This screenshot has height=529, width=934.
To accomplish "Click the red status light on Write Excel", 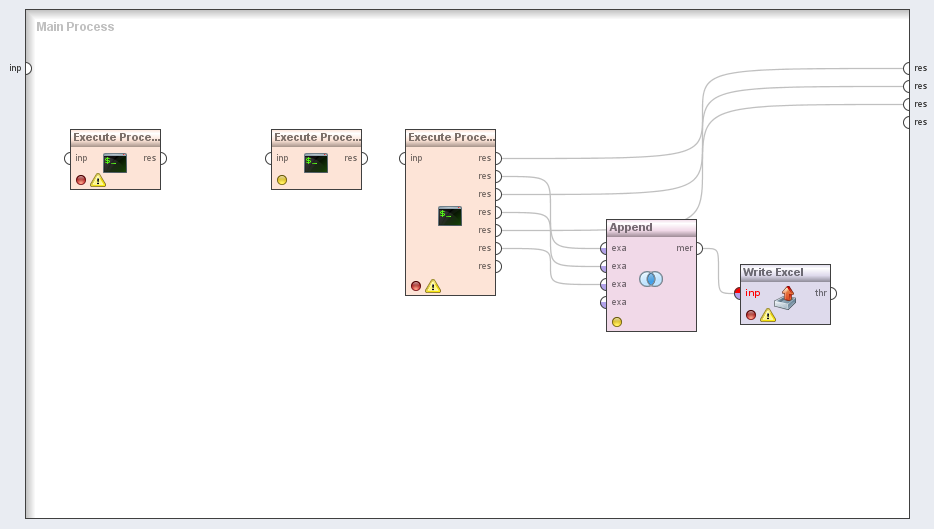I will (x=751, y=315).
